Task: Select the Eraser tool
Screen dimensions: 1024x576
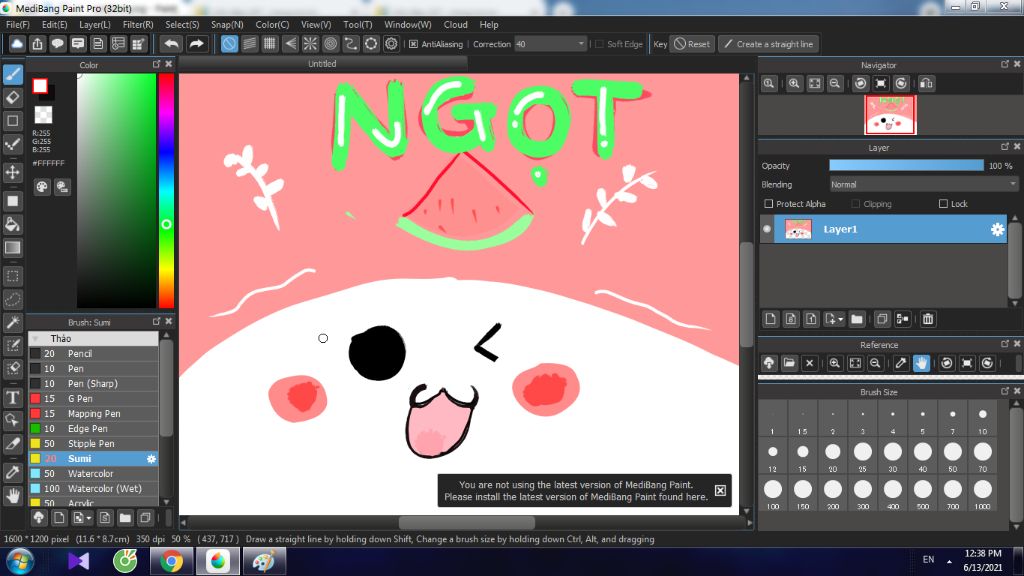Action: [12, 98]
